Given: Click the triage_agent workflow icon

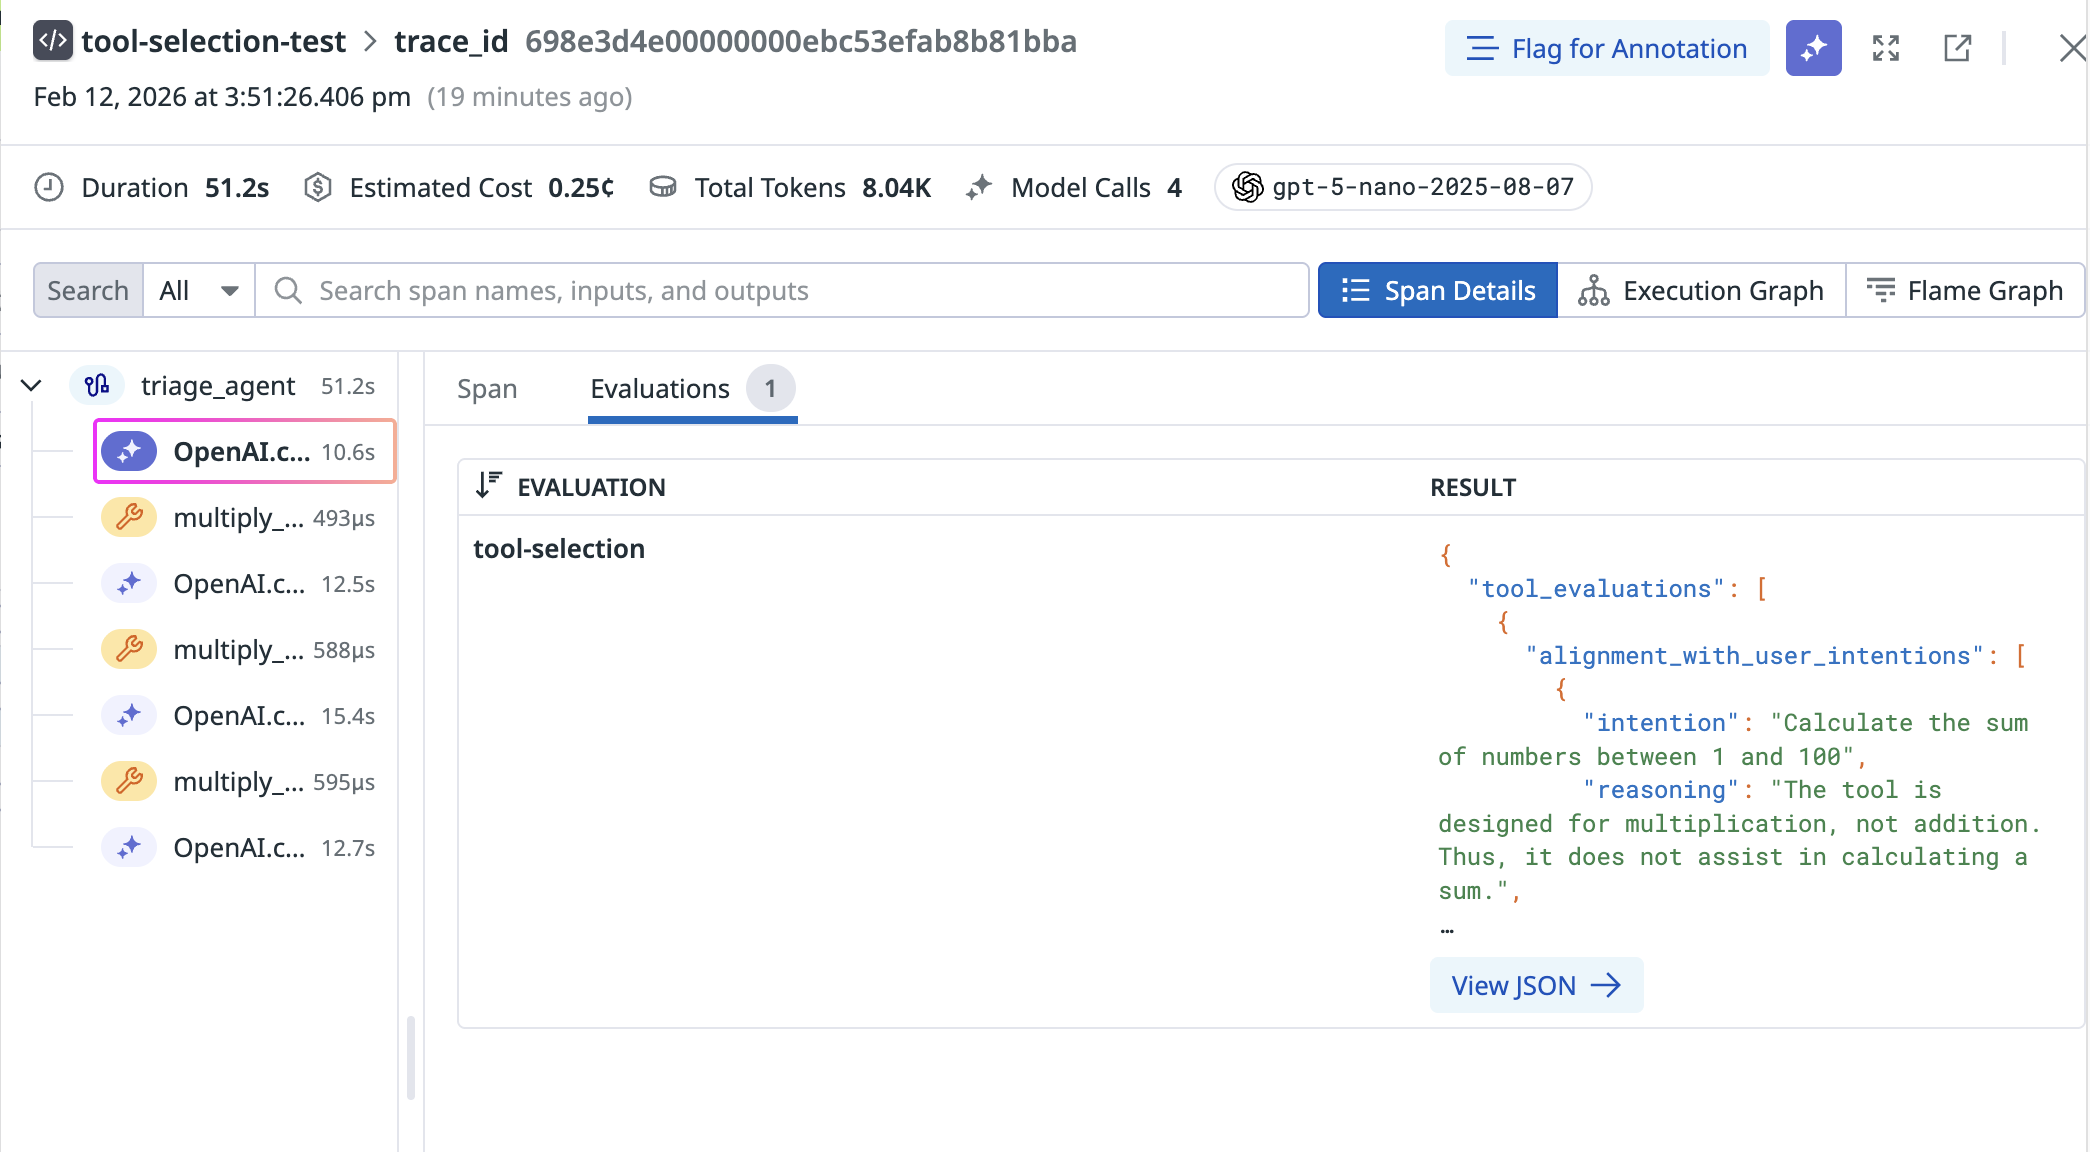Looking at the screenshot, I should (97, 386).
